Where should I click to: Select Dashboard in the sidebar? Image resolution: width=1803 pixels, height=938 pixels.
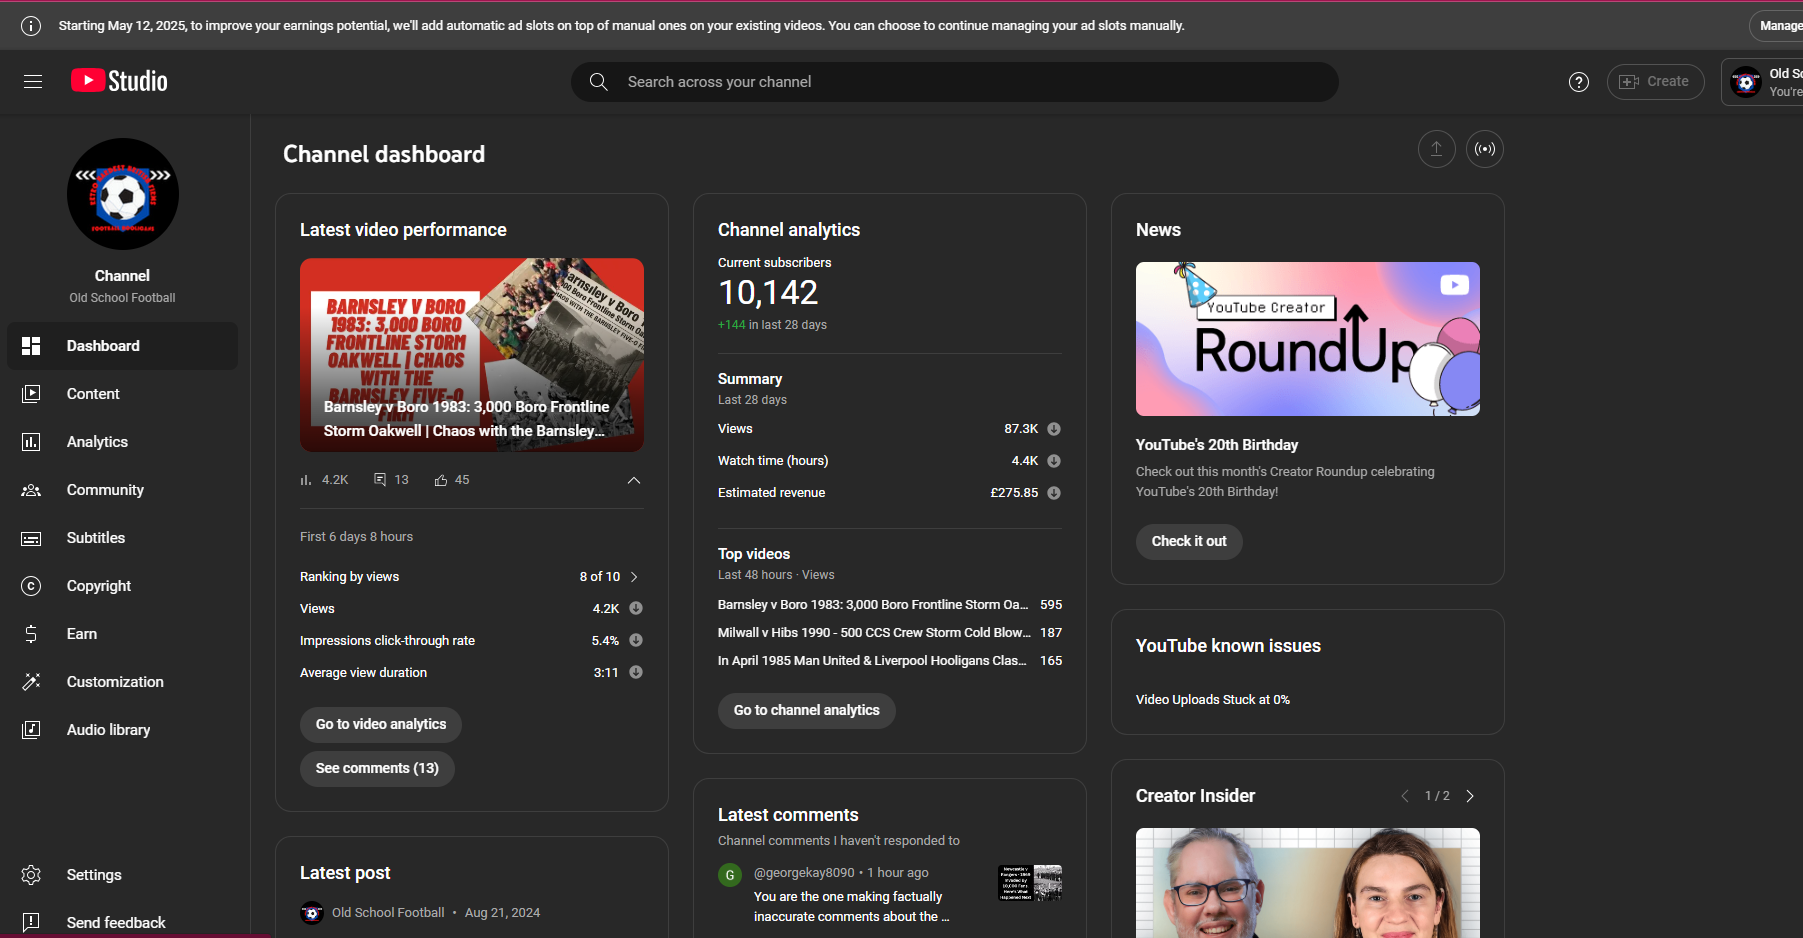123,346
